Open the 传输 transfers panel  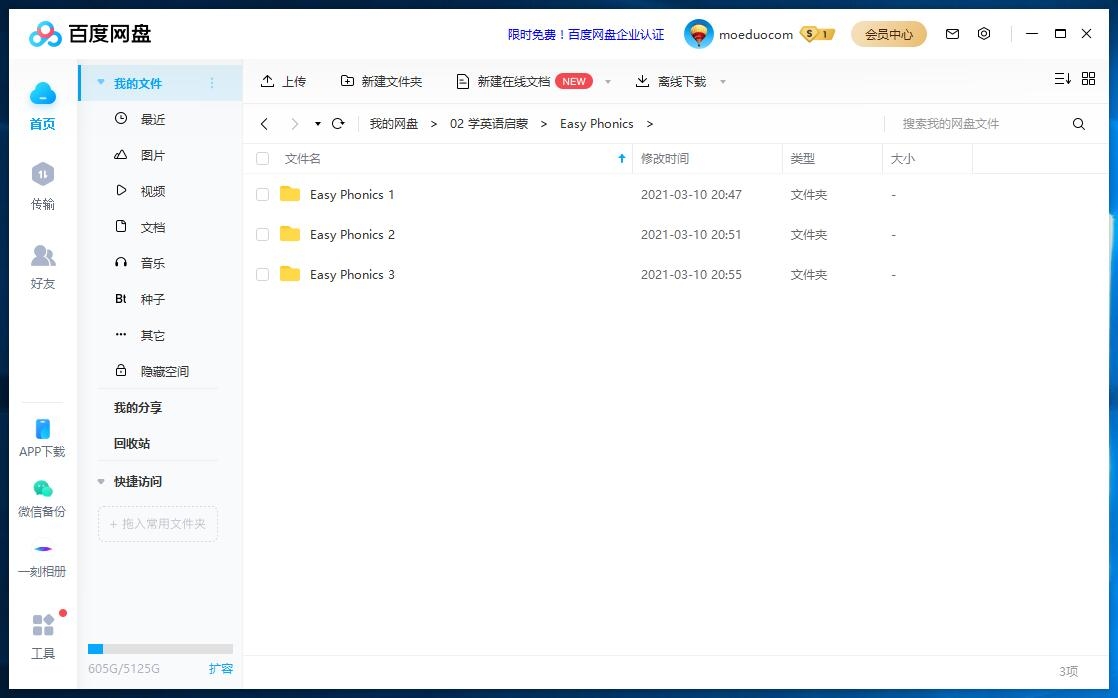coord(42,188)
